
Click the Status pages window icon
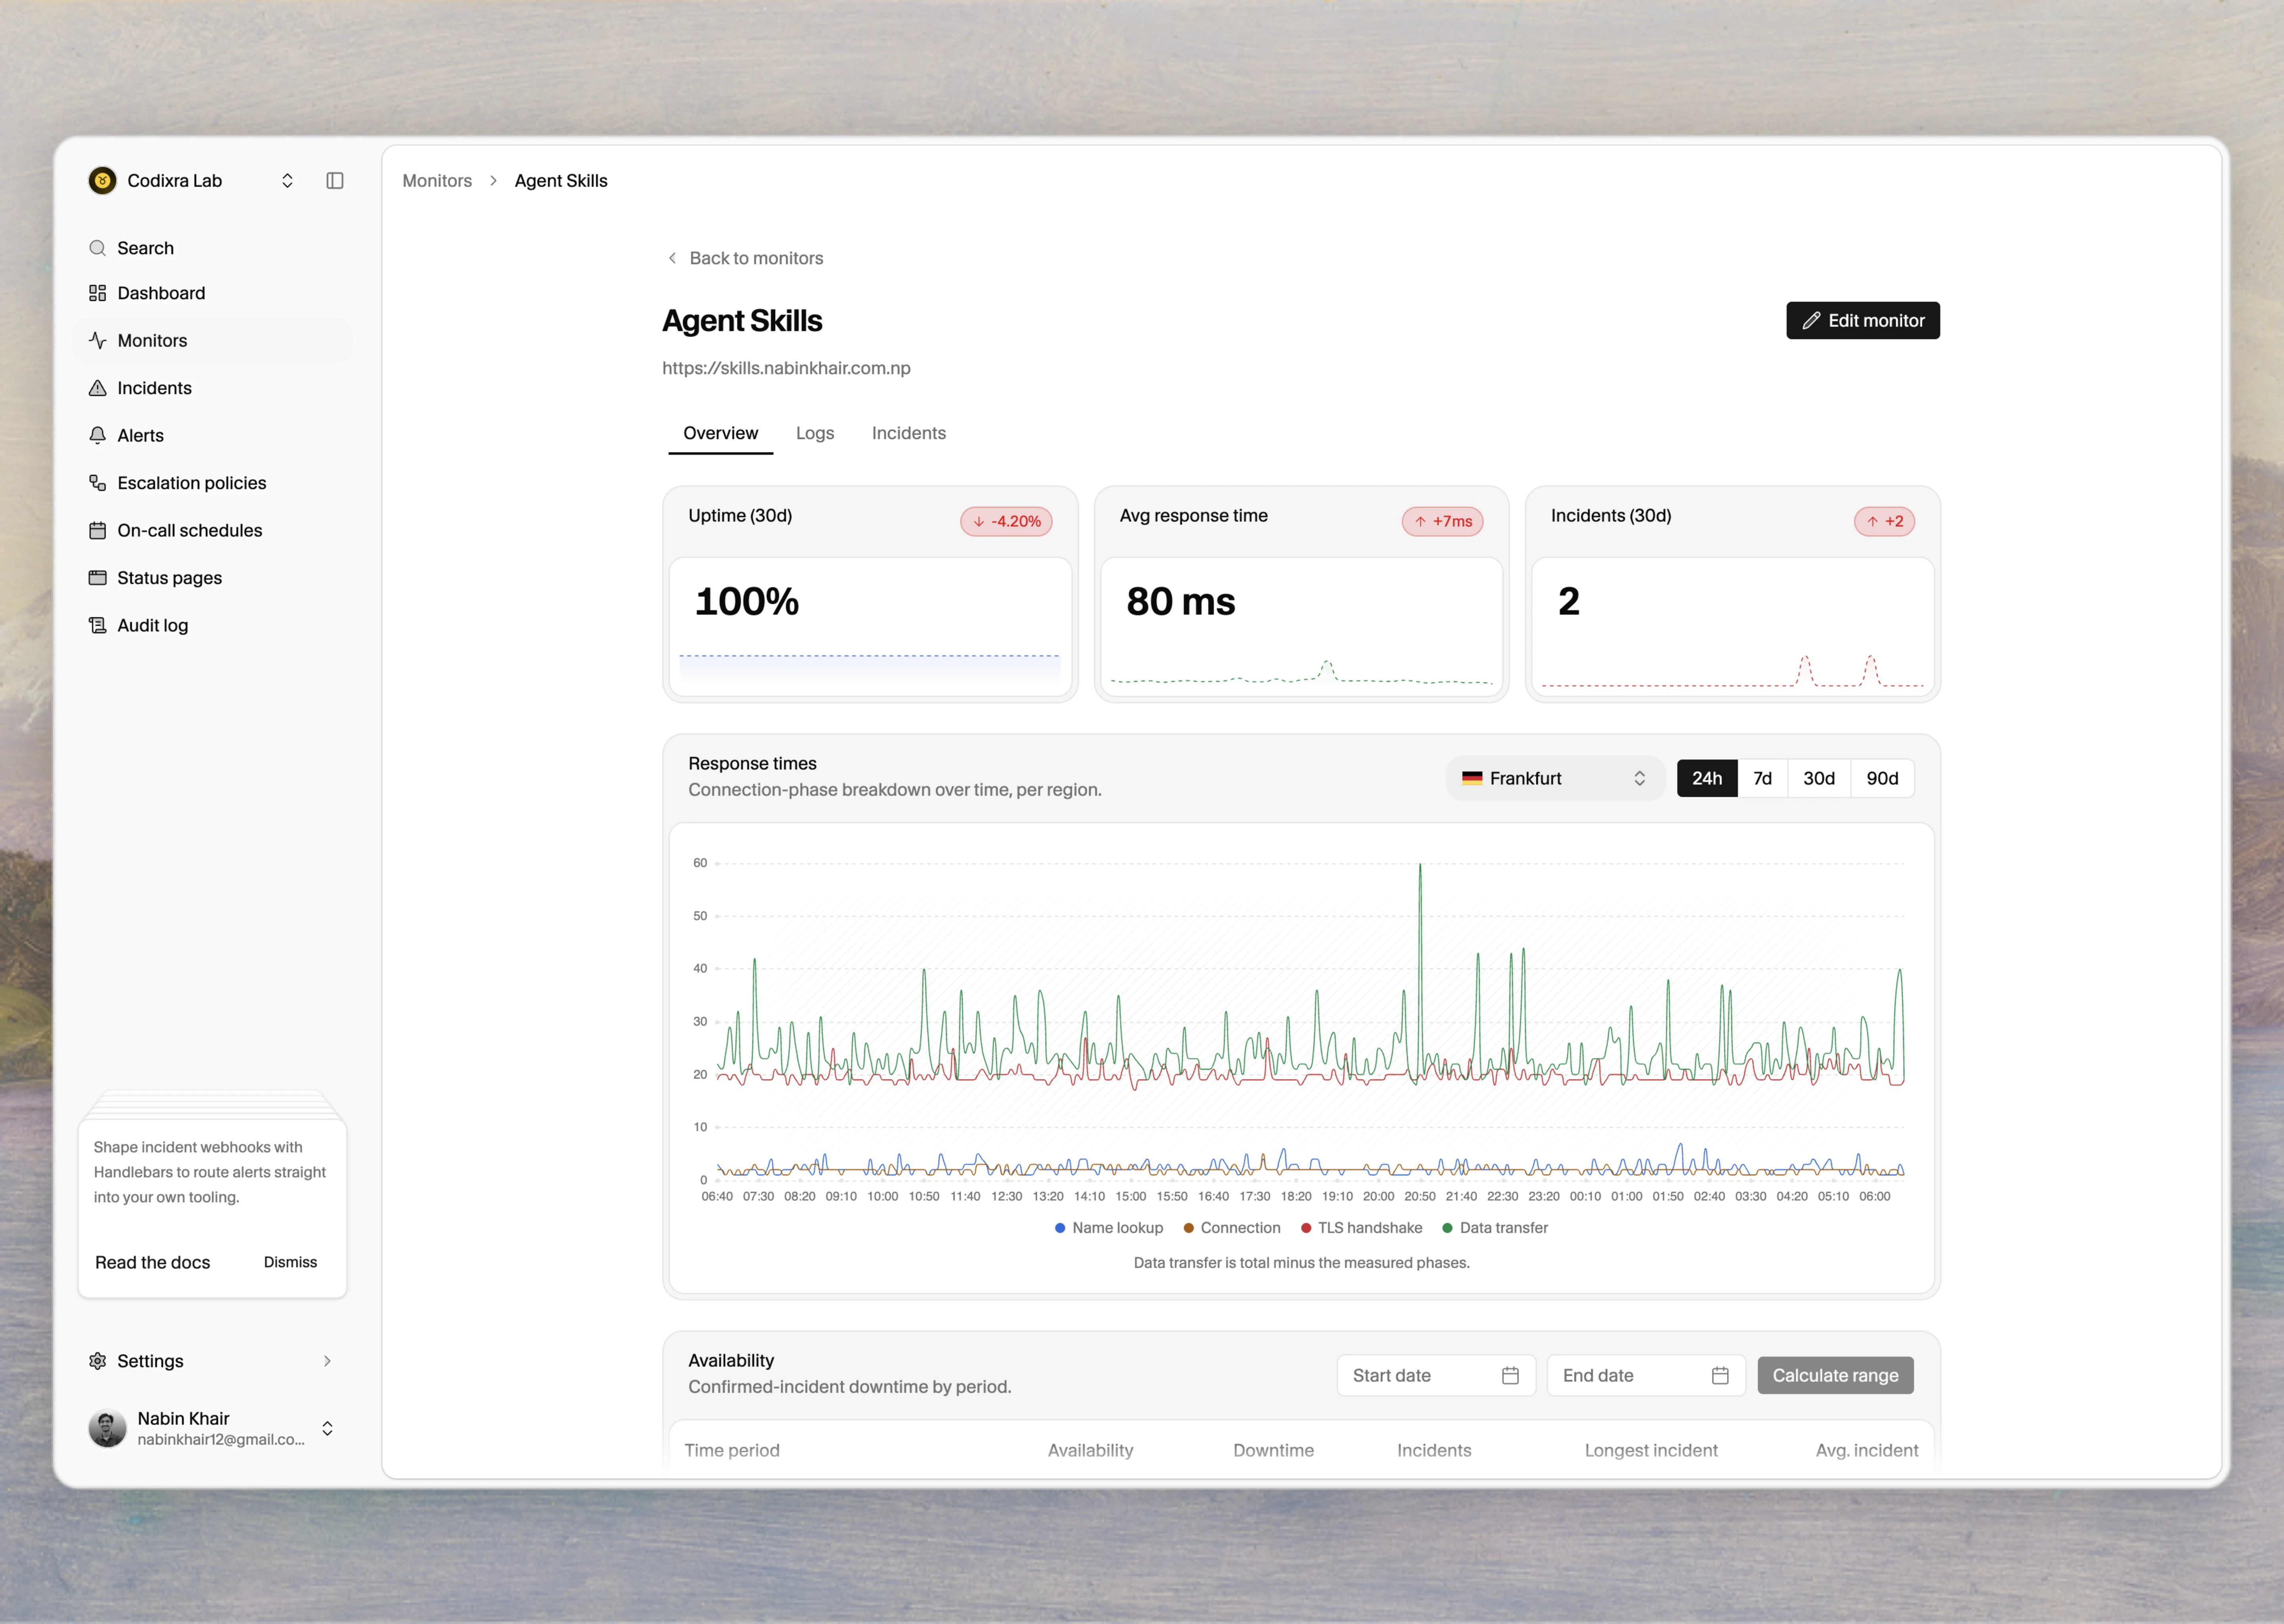97,578
